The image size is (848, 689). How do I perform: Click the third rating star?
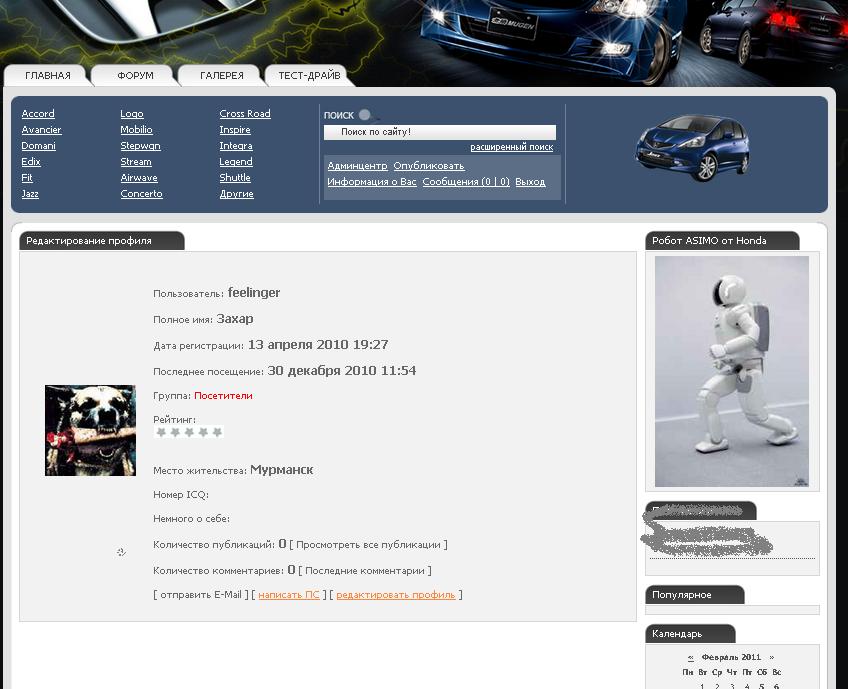[x=189, y=432]
